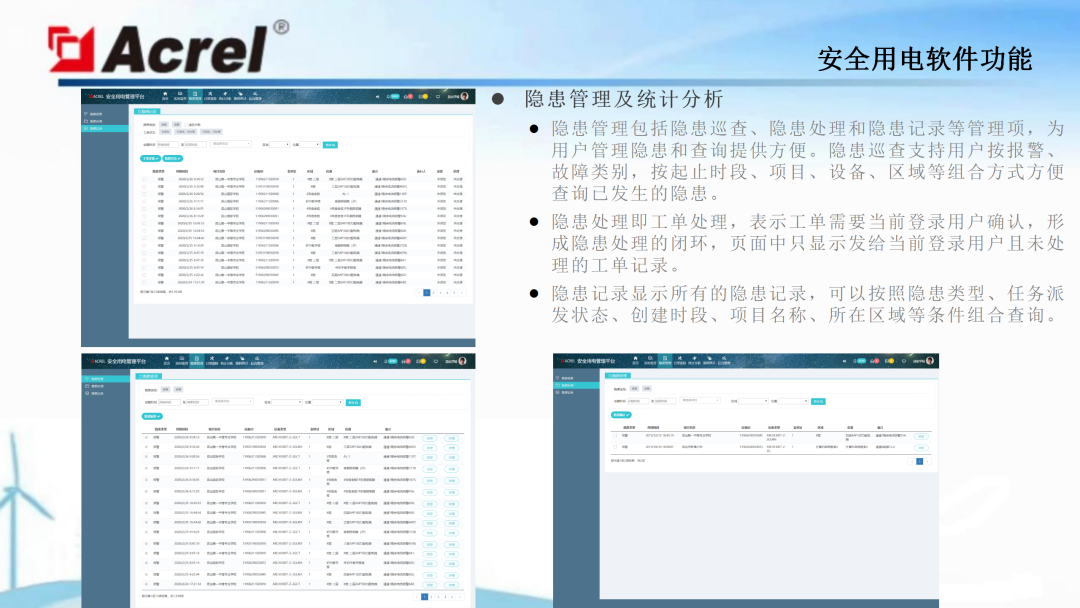The width and height of the screenshot is (1080, 608).
Task: Click query button with magnifier in 隐患巡查 screenshot
Action: click(353, 402)
